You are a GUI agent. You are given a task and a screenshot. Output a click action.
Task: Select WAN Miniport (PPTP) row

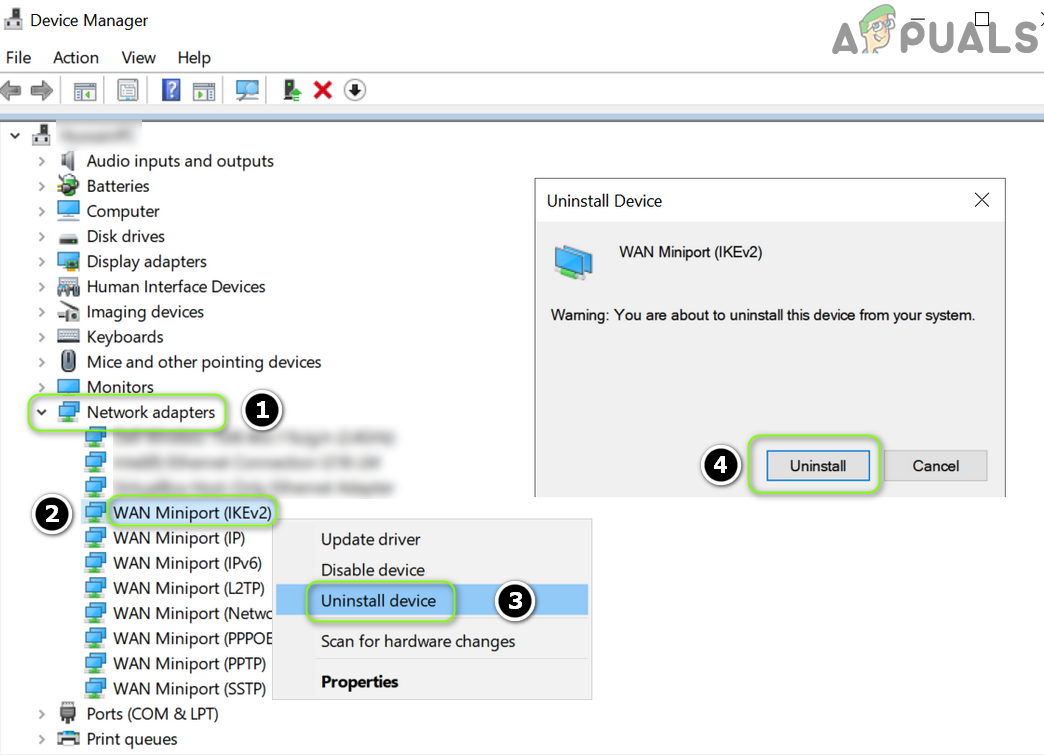(x=189, y=663)
